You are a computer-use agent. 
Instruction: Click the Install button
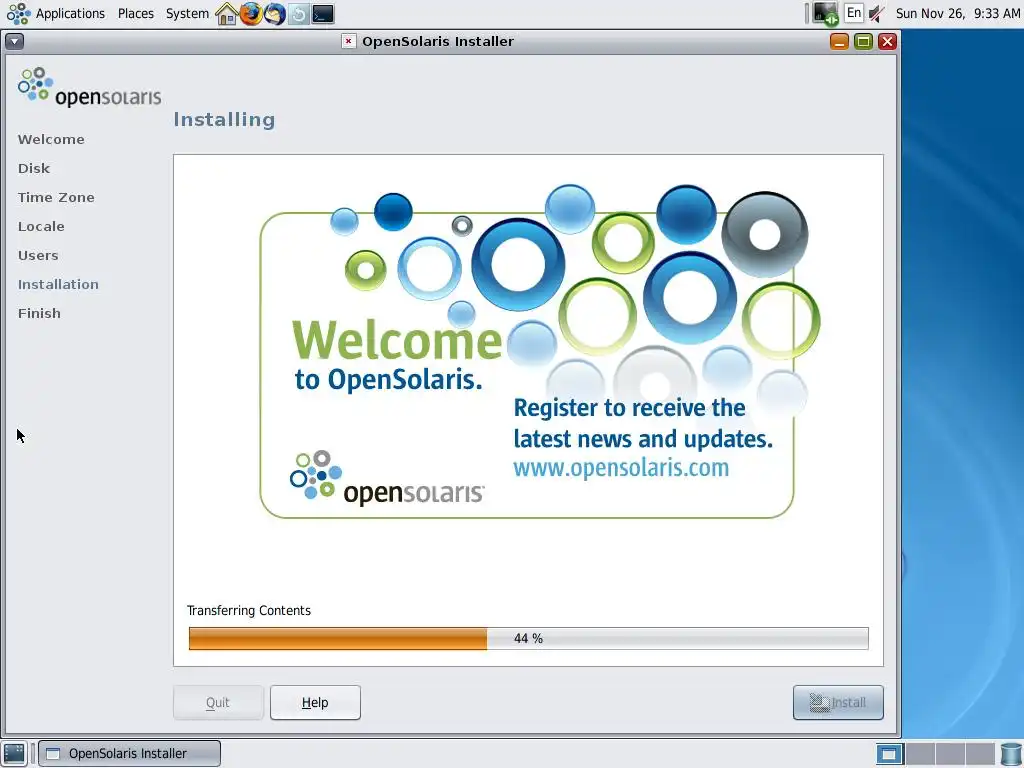(x=838, y=703)
